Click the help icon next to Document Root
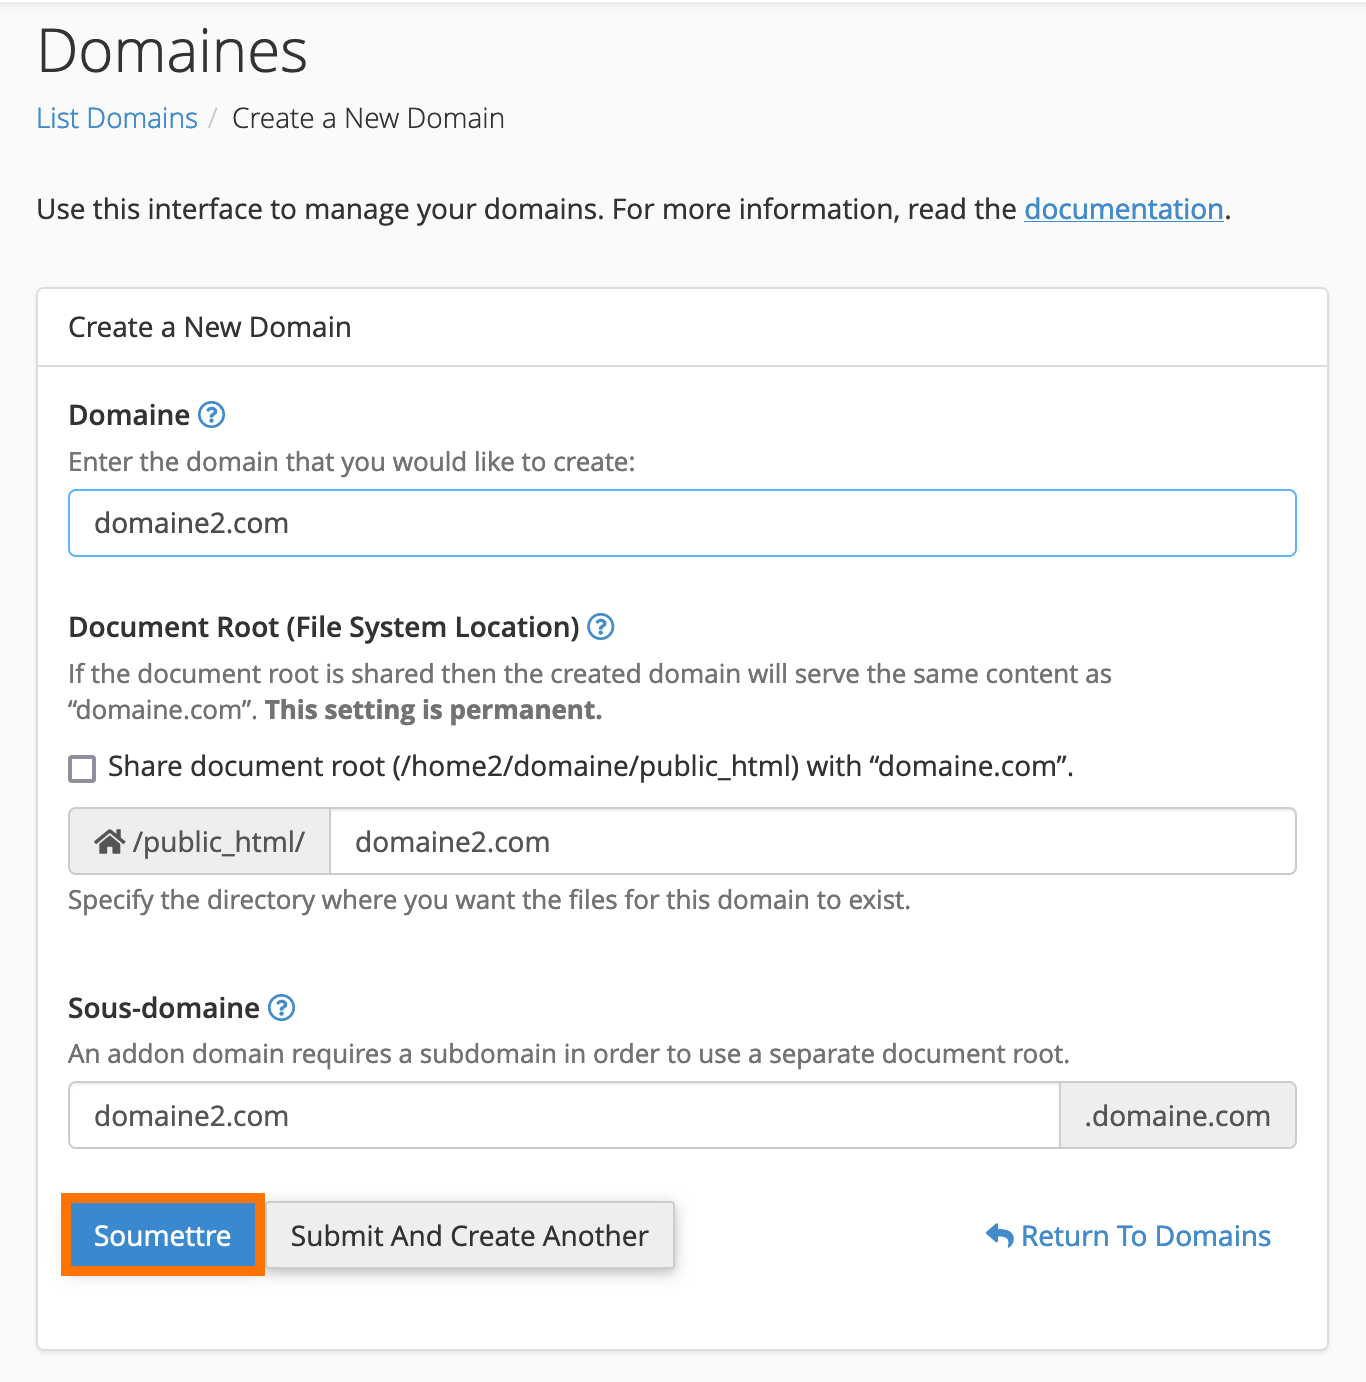 [x=600, y=627]
